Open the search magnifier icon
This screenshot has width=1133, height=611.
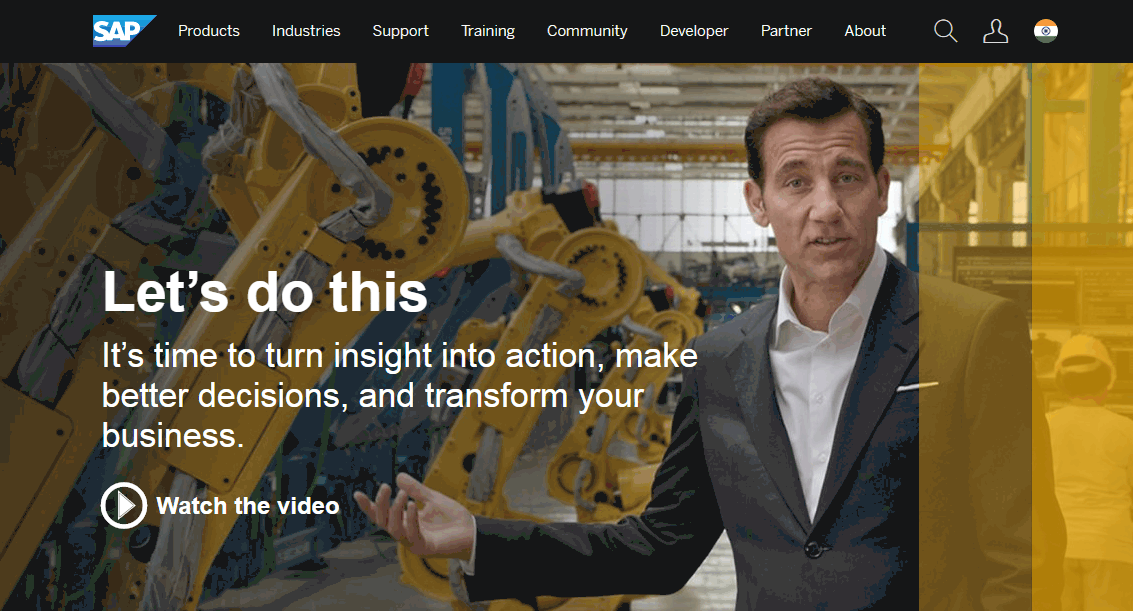coord(945,31)
